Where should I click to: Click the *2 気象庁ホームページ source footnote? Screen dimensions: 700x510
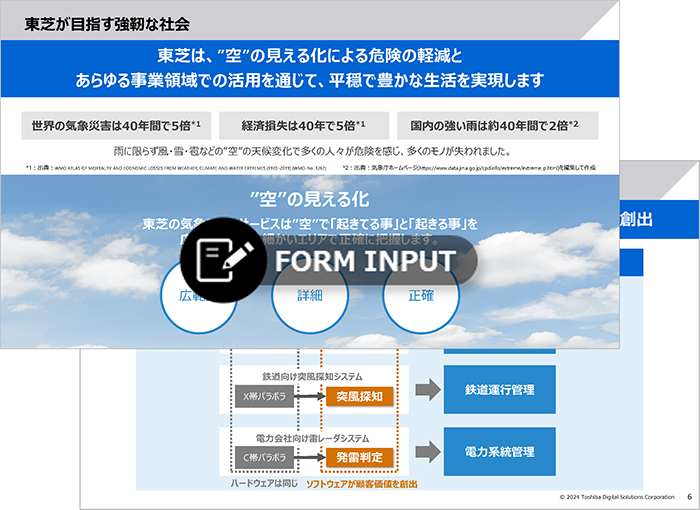click(x=469, y=168)
